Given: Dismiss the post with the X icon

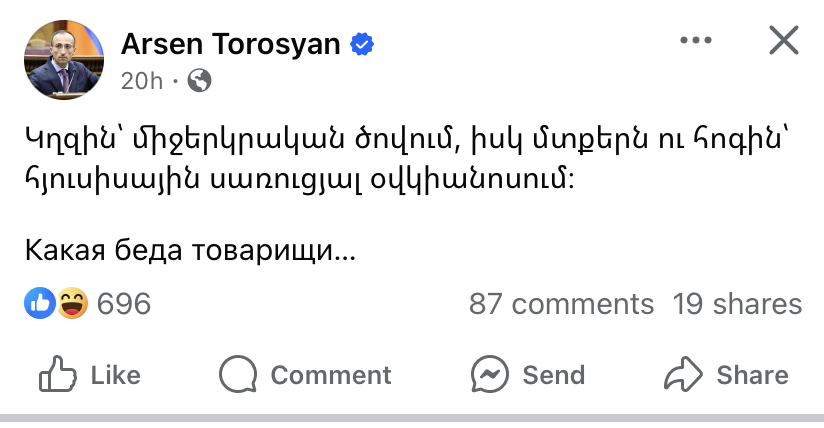Looking at the screenshot, I should tap(782, 41).
